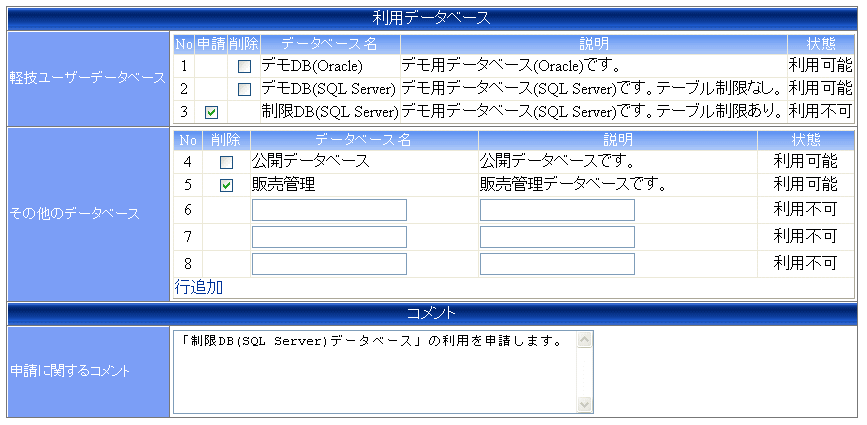Focus description field in row 7

click(557, 237)
